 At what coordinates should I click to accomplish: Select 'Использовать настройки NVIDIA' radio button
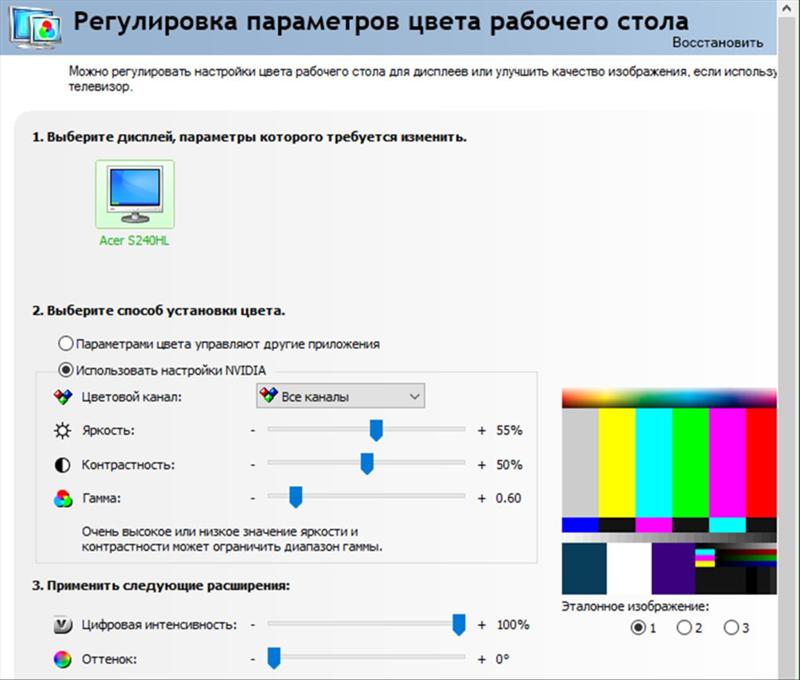click(66, 370)
